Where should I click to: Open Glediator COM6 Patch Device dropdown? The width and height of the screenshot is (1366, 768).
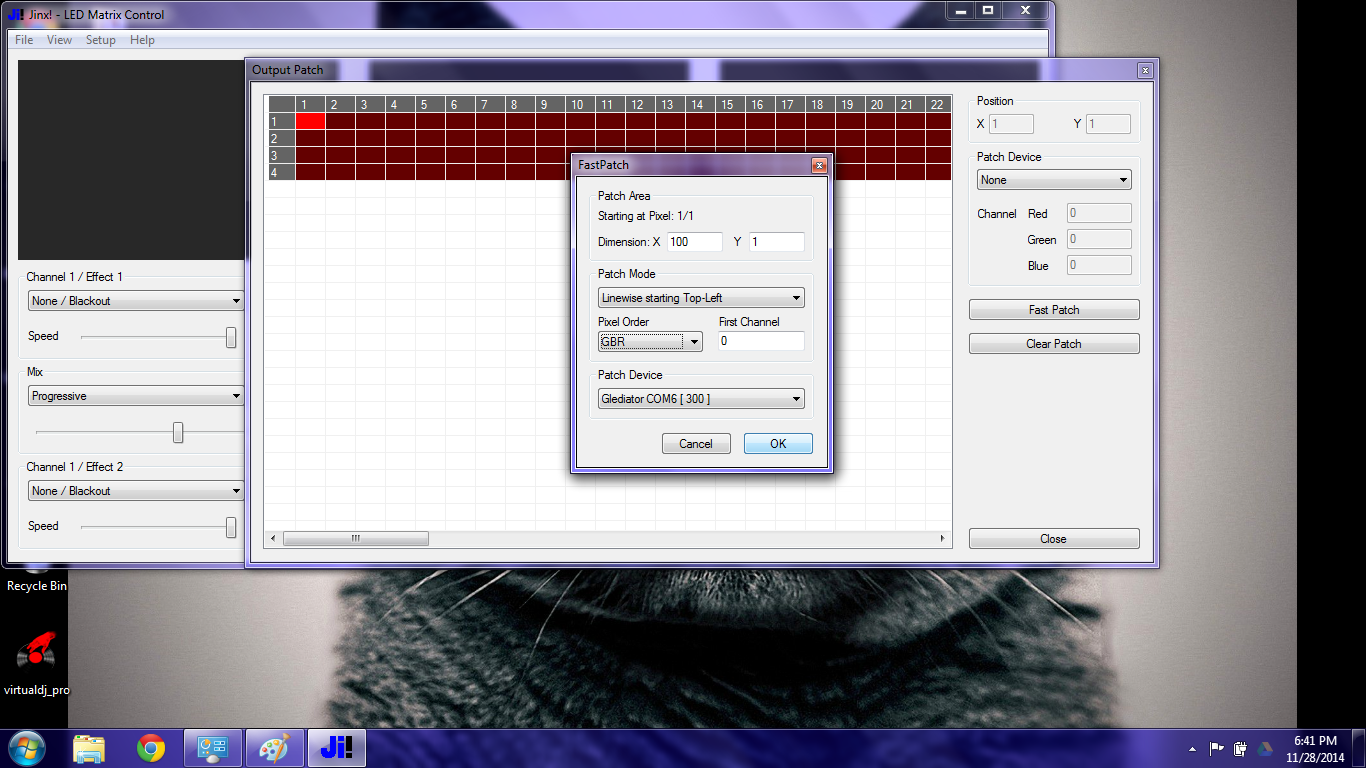point(701,399)
